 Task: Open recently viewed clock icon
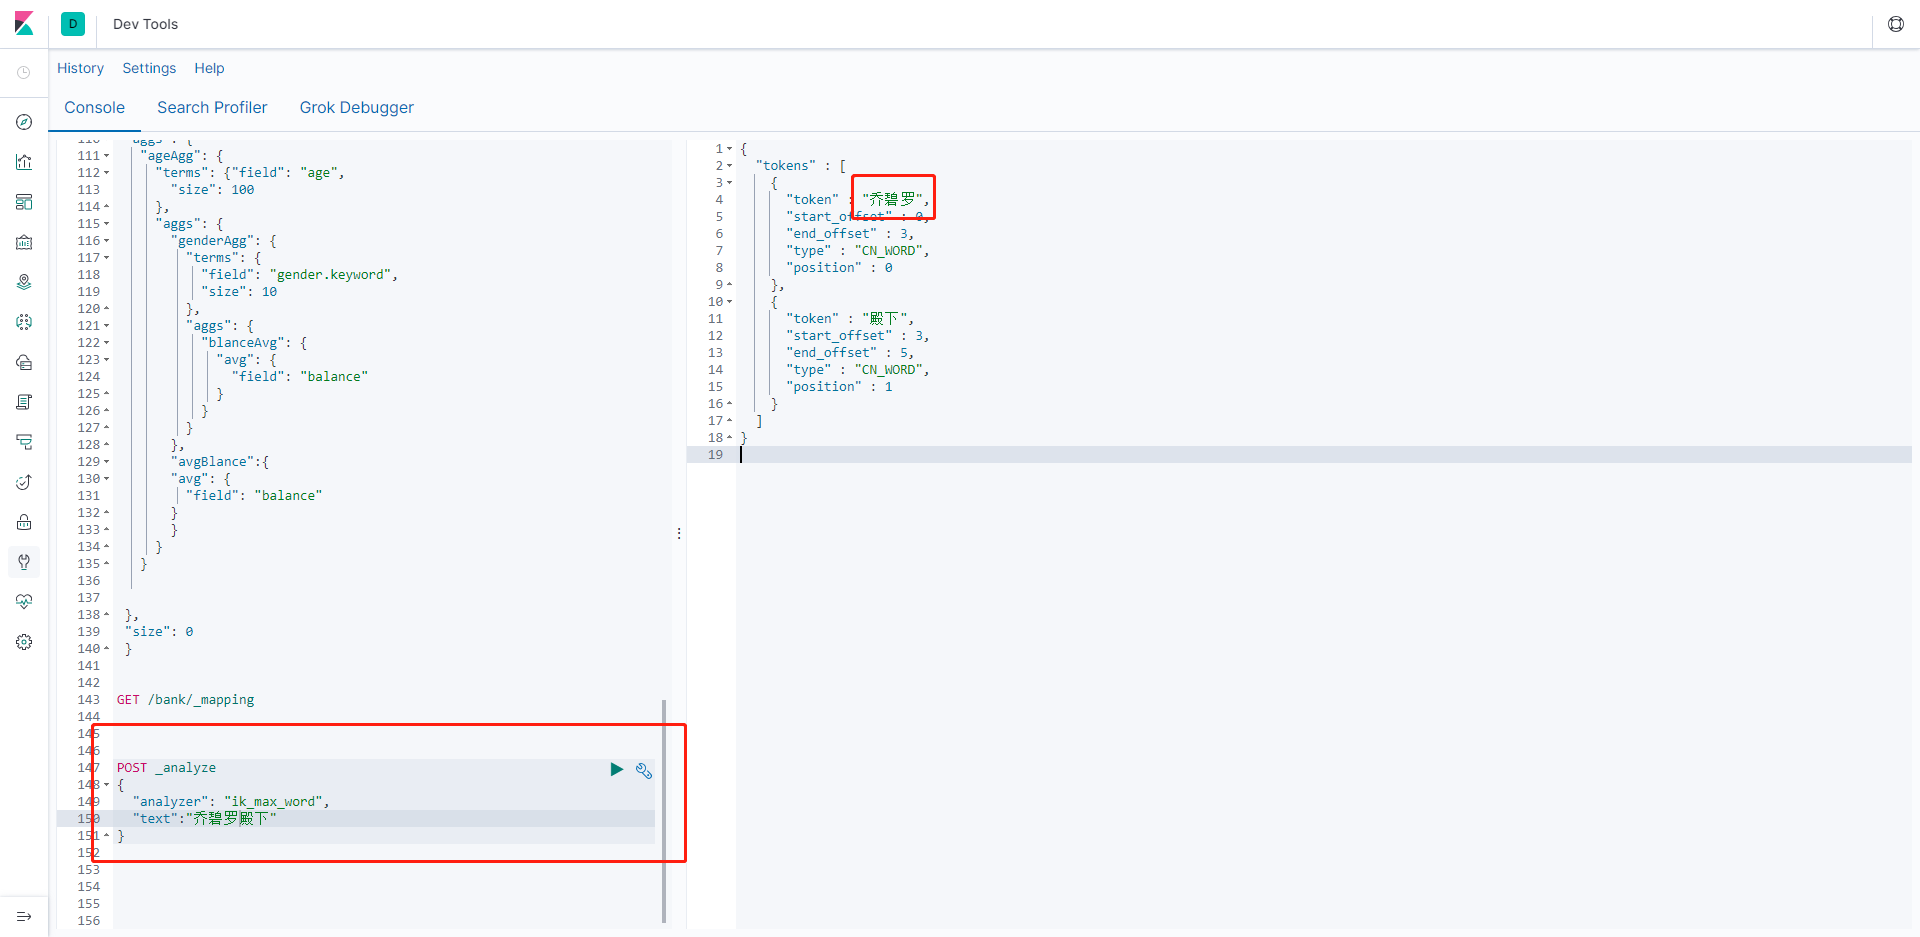[x=24, y=73]
